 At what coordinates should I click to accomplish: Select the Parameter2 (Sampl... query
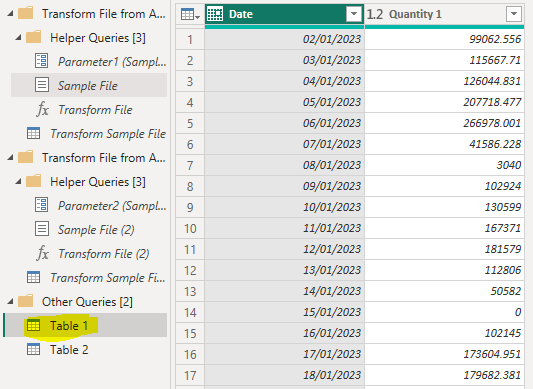coord(112,205)
